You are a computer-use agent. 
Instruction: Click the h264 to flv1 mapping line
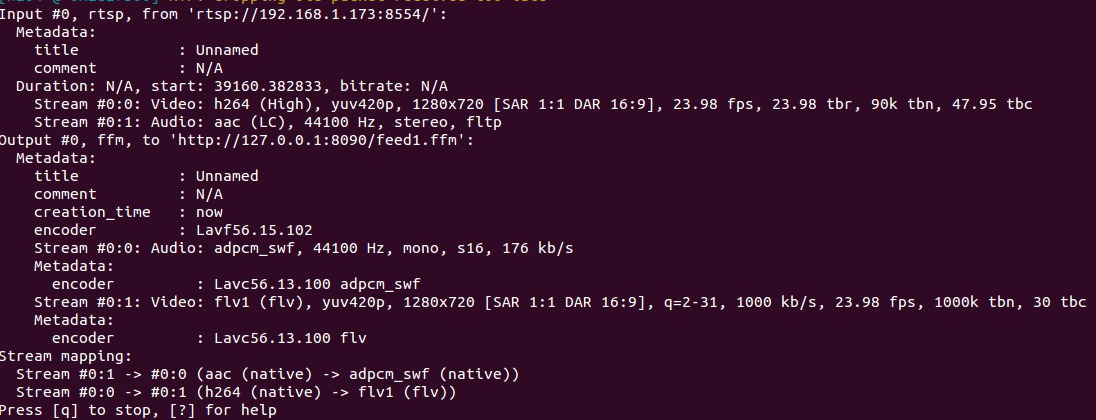point(236,392)
